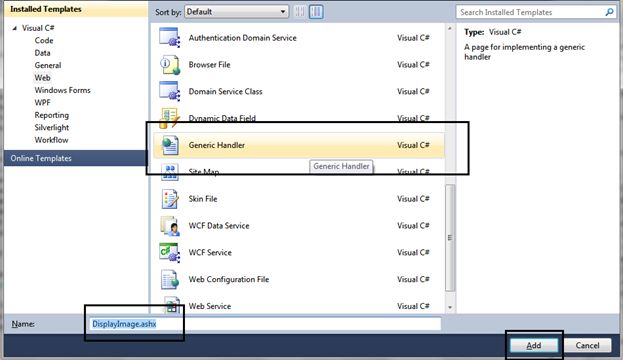
Task: Click the Add button
Action: pyautogui.click(x=534, y=345)
